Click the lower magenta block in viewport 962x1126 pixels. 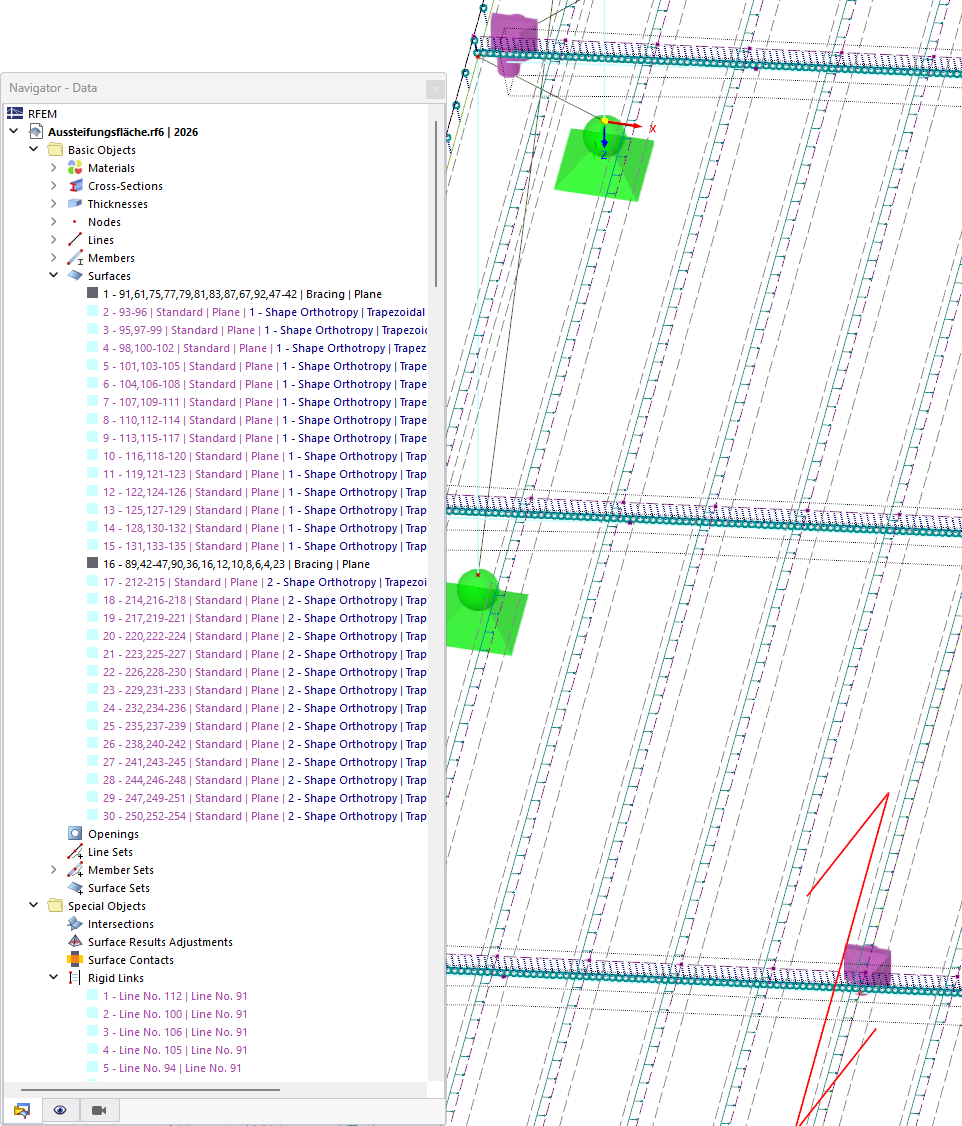pyautogui.click(x=867, y=964)
